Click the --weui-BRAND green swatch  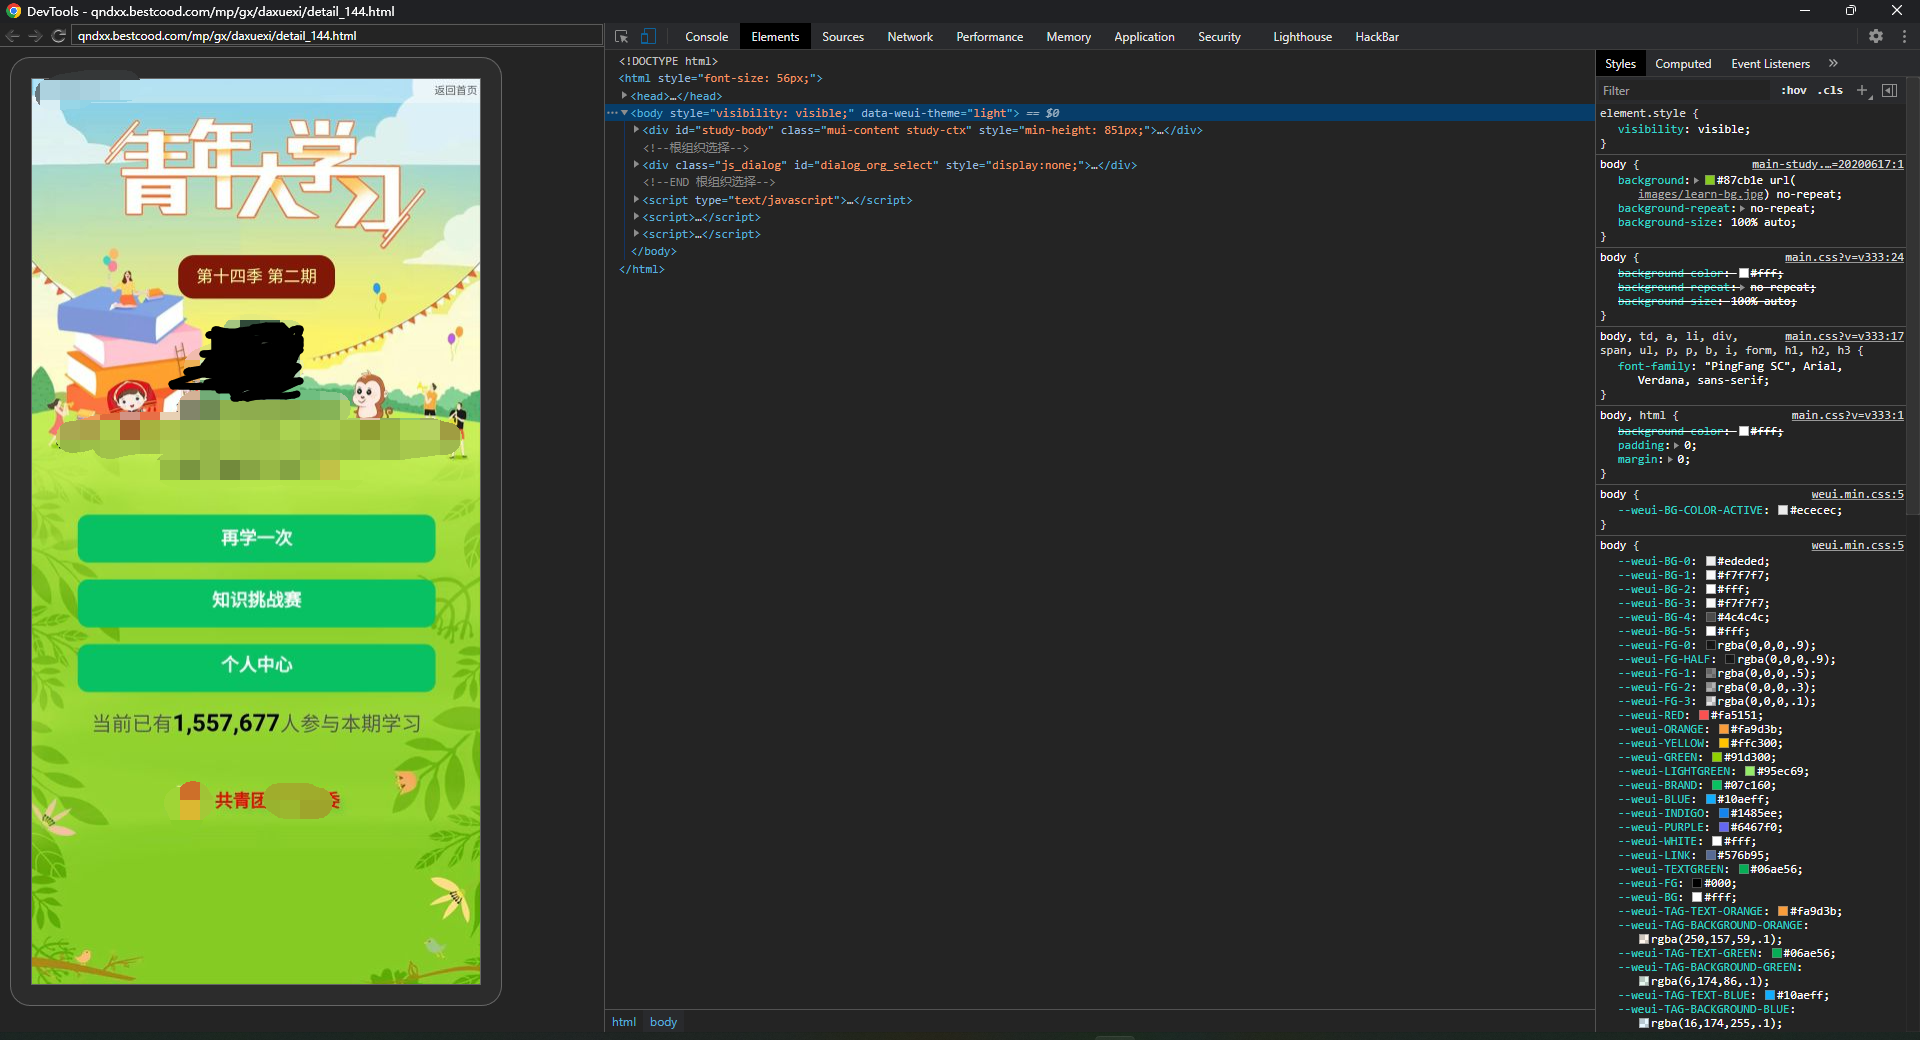pos(1717,785)
